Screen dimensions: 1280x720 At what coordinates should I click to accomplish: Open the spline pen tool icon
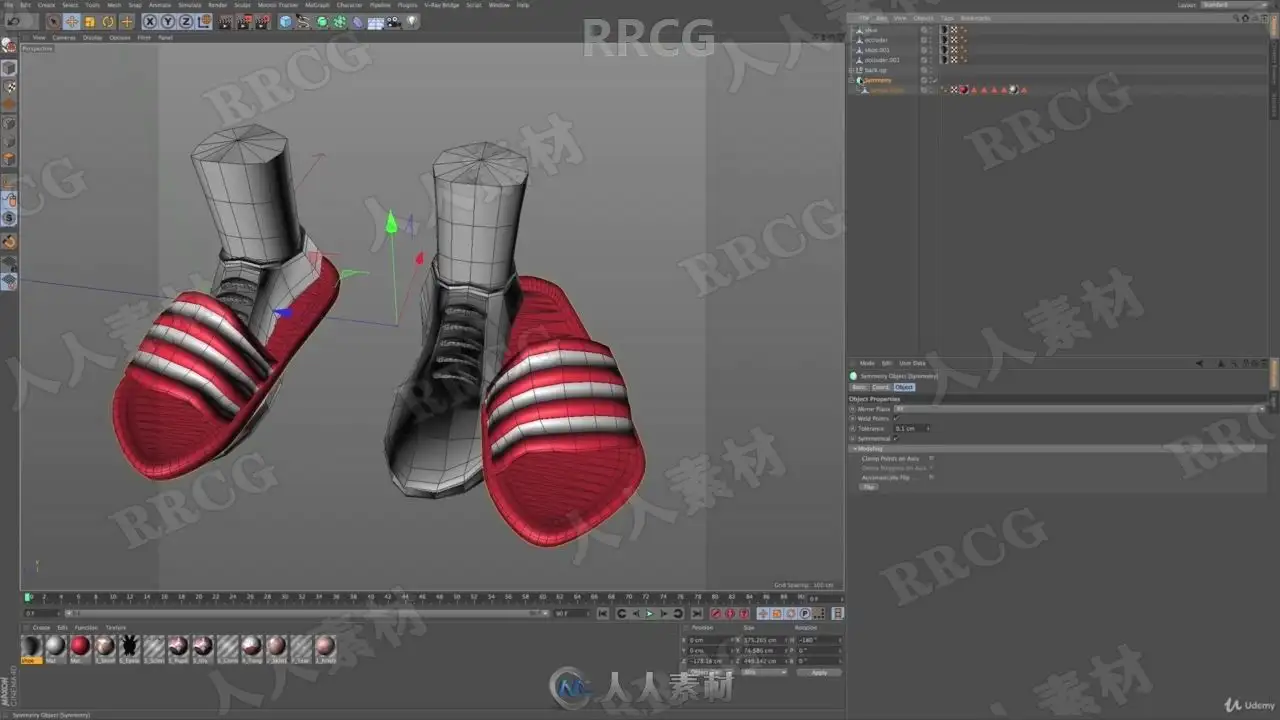click(304, 22)
